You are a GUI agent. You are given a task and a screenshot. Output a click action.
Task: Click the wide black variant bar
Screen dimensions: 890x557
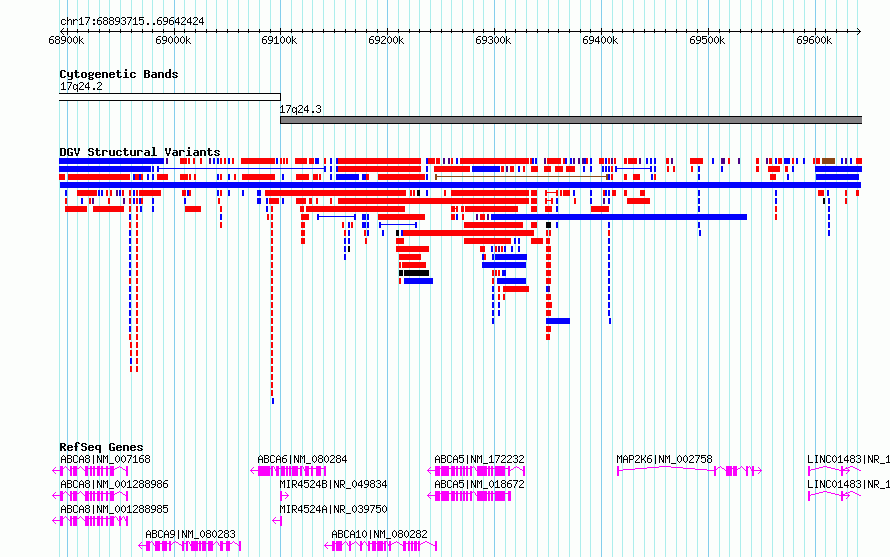tap(416, 273)
